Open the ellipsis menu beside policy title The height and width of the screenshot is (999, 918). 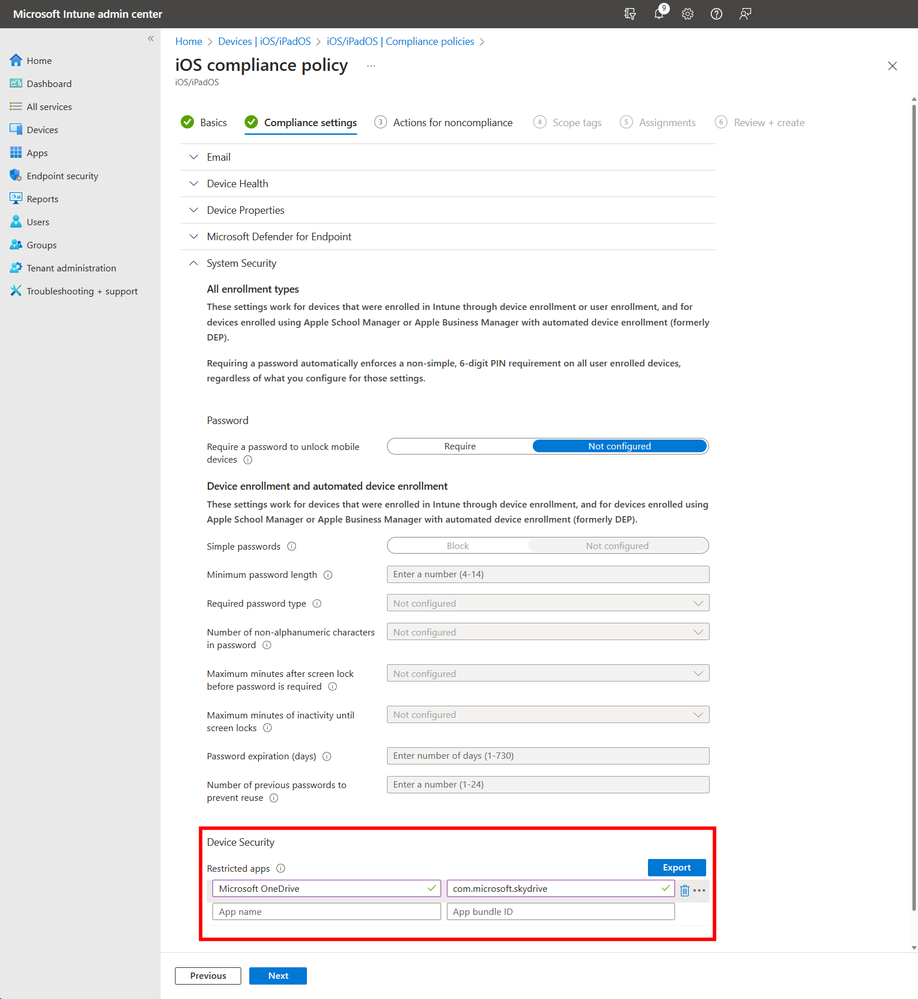pyautogui.click(x=371, y=66)
